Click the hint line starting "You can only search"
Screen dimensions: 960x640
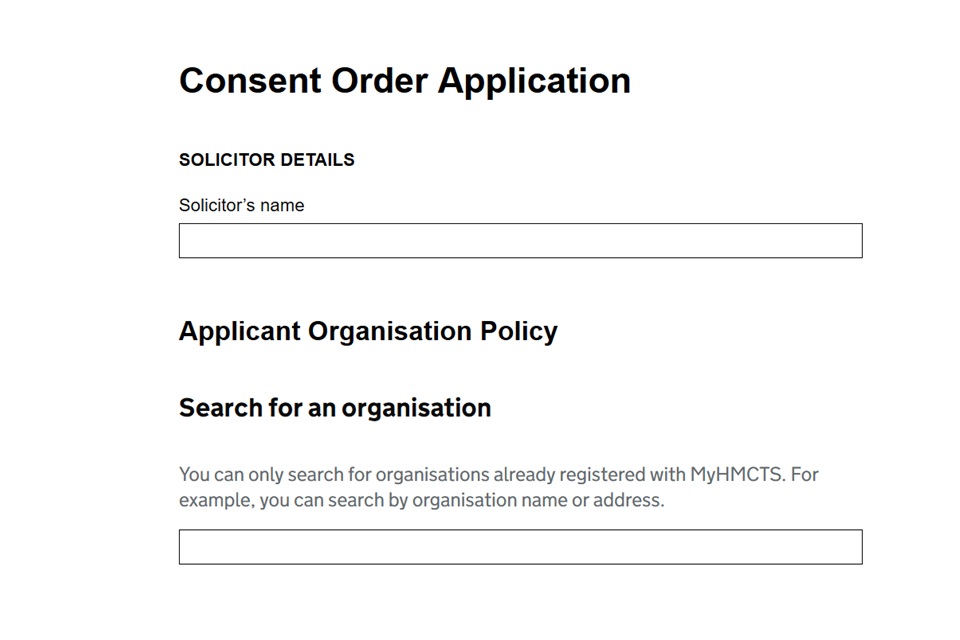498,475
